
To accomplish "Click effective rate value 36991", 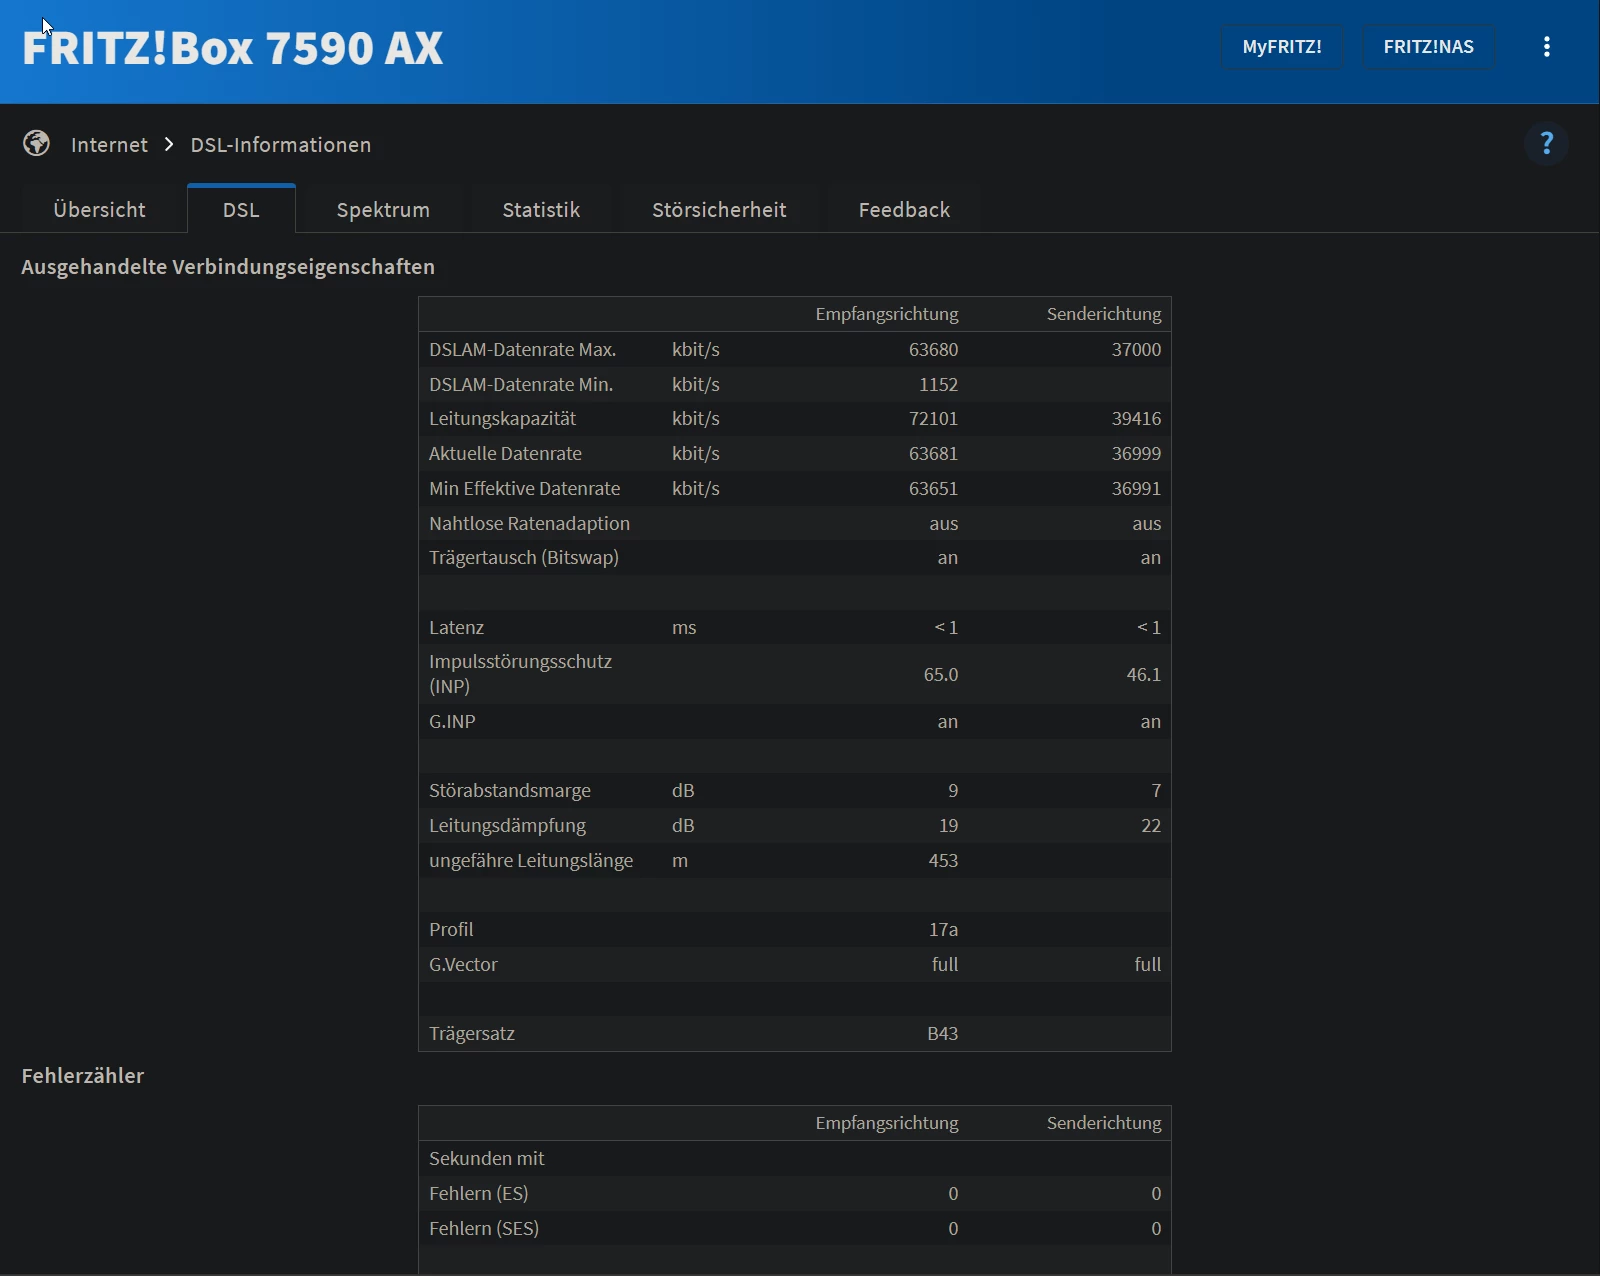I will [1136, 489].
